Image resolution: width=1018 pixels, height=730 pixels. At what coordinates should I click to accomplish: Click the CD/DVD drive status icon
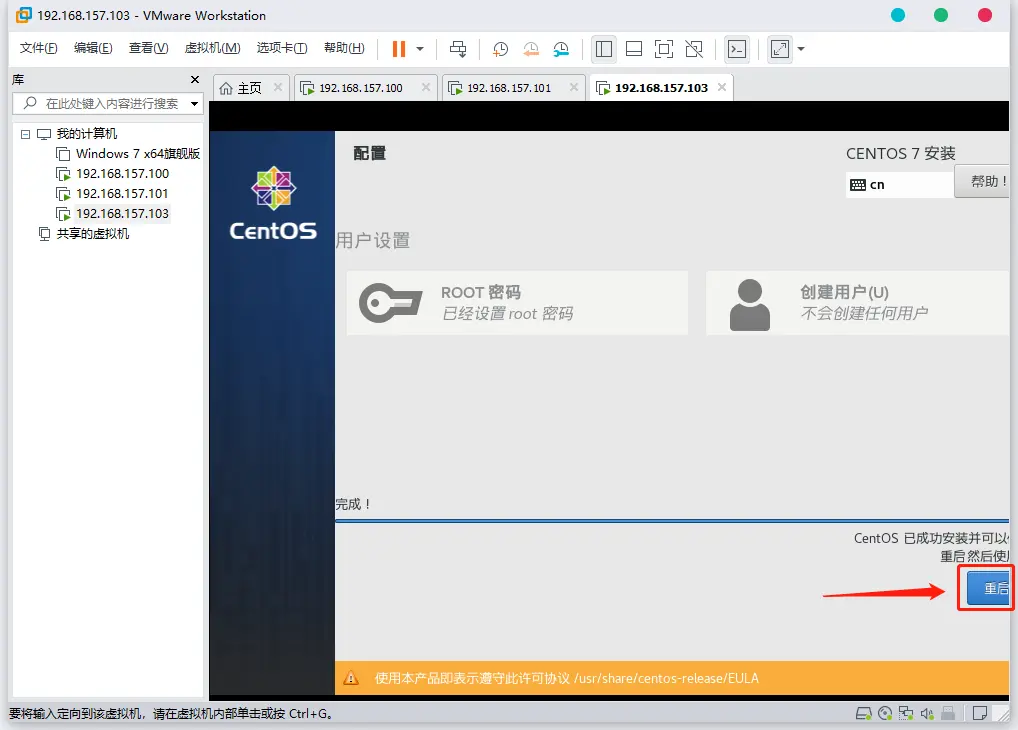(885, 714)
